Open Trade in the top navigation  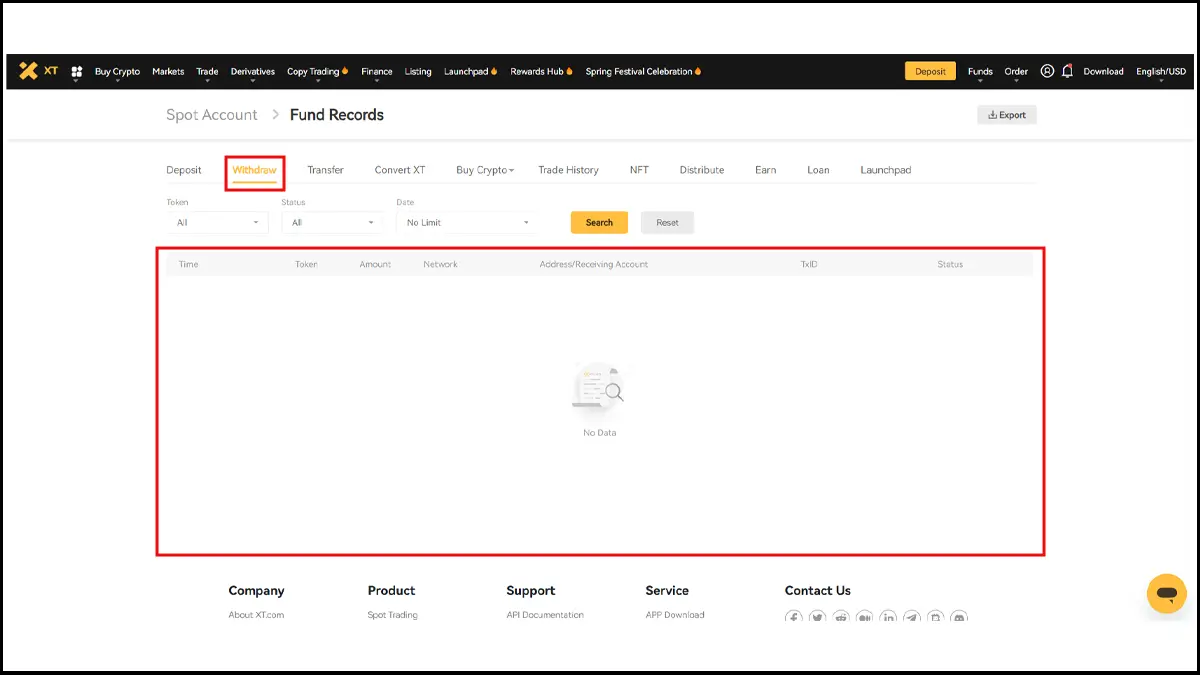207,71
